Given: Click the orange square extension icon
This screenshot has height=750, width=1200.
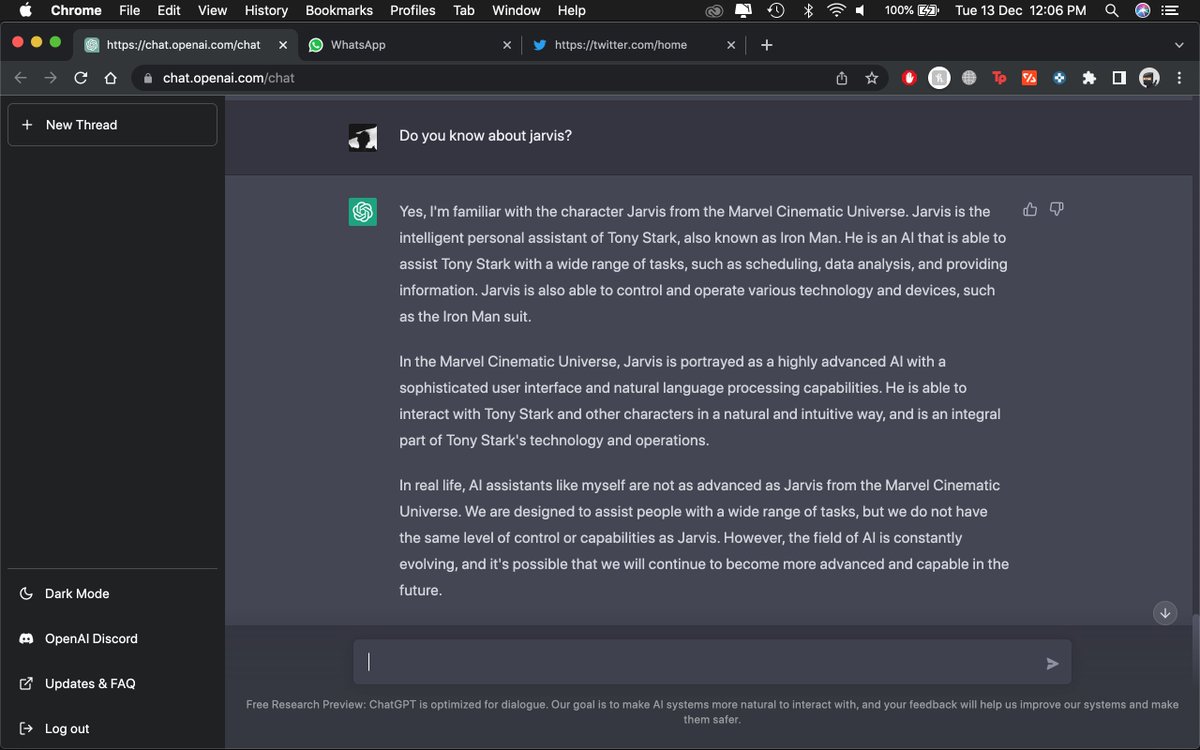Looking at the screenshot, I should (x=1029, y=77).
